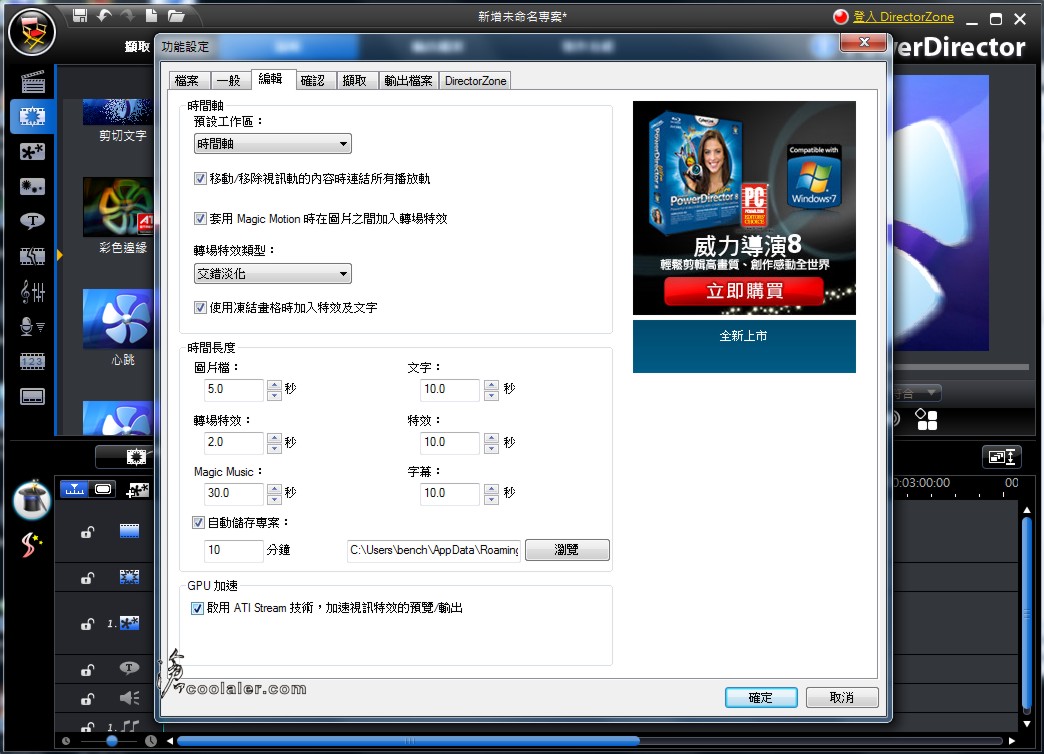Open the Transition Room in sidebar
This screenshot has width=1044, height=754.
pyautogui.click(x=33, y=256)
